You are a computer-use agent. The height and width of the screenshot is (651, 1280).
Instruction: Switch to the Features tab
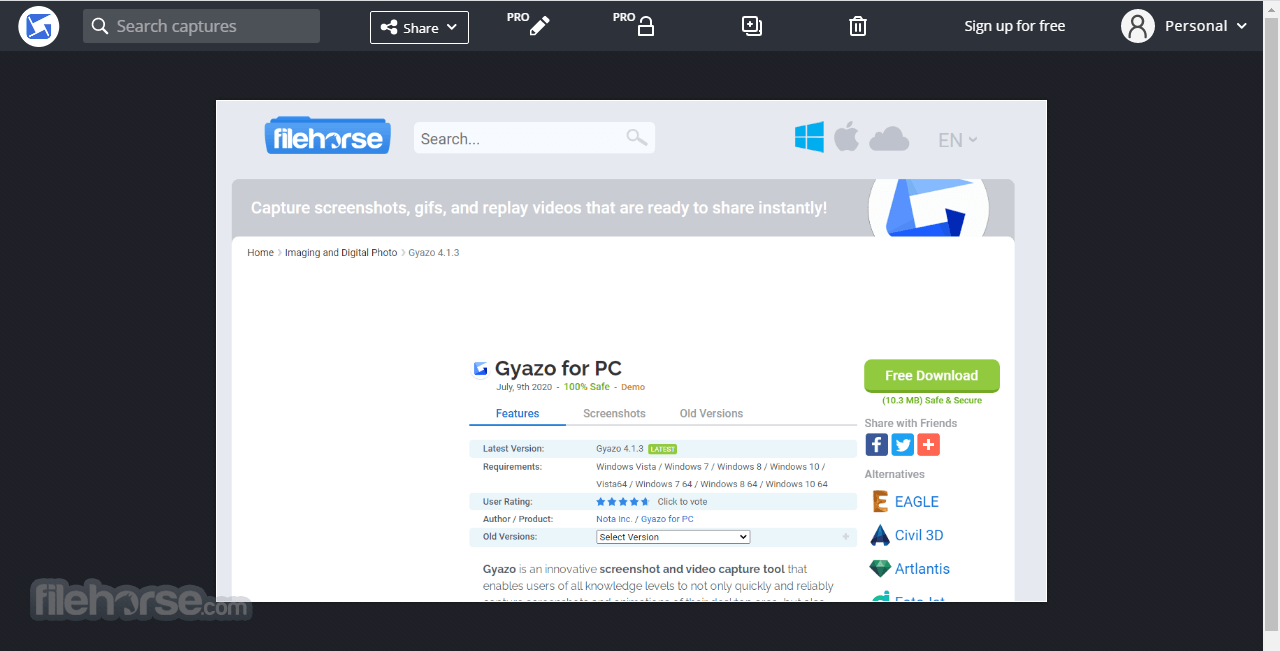click(x=517, y=414)
